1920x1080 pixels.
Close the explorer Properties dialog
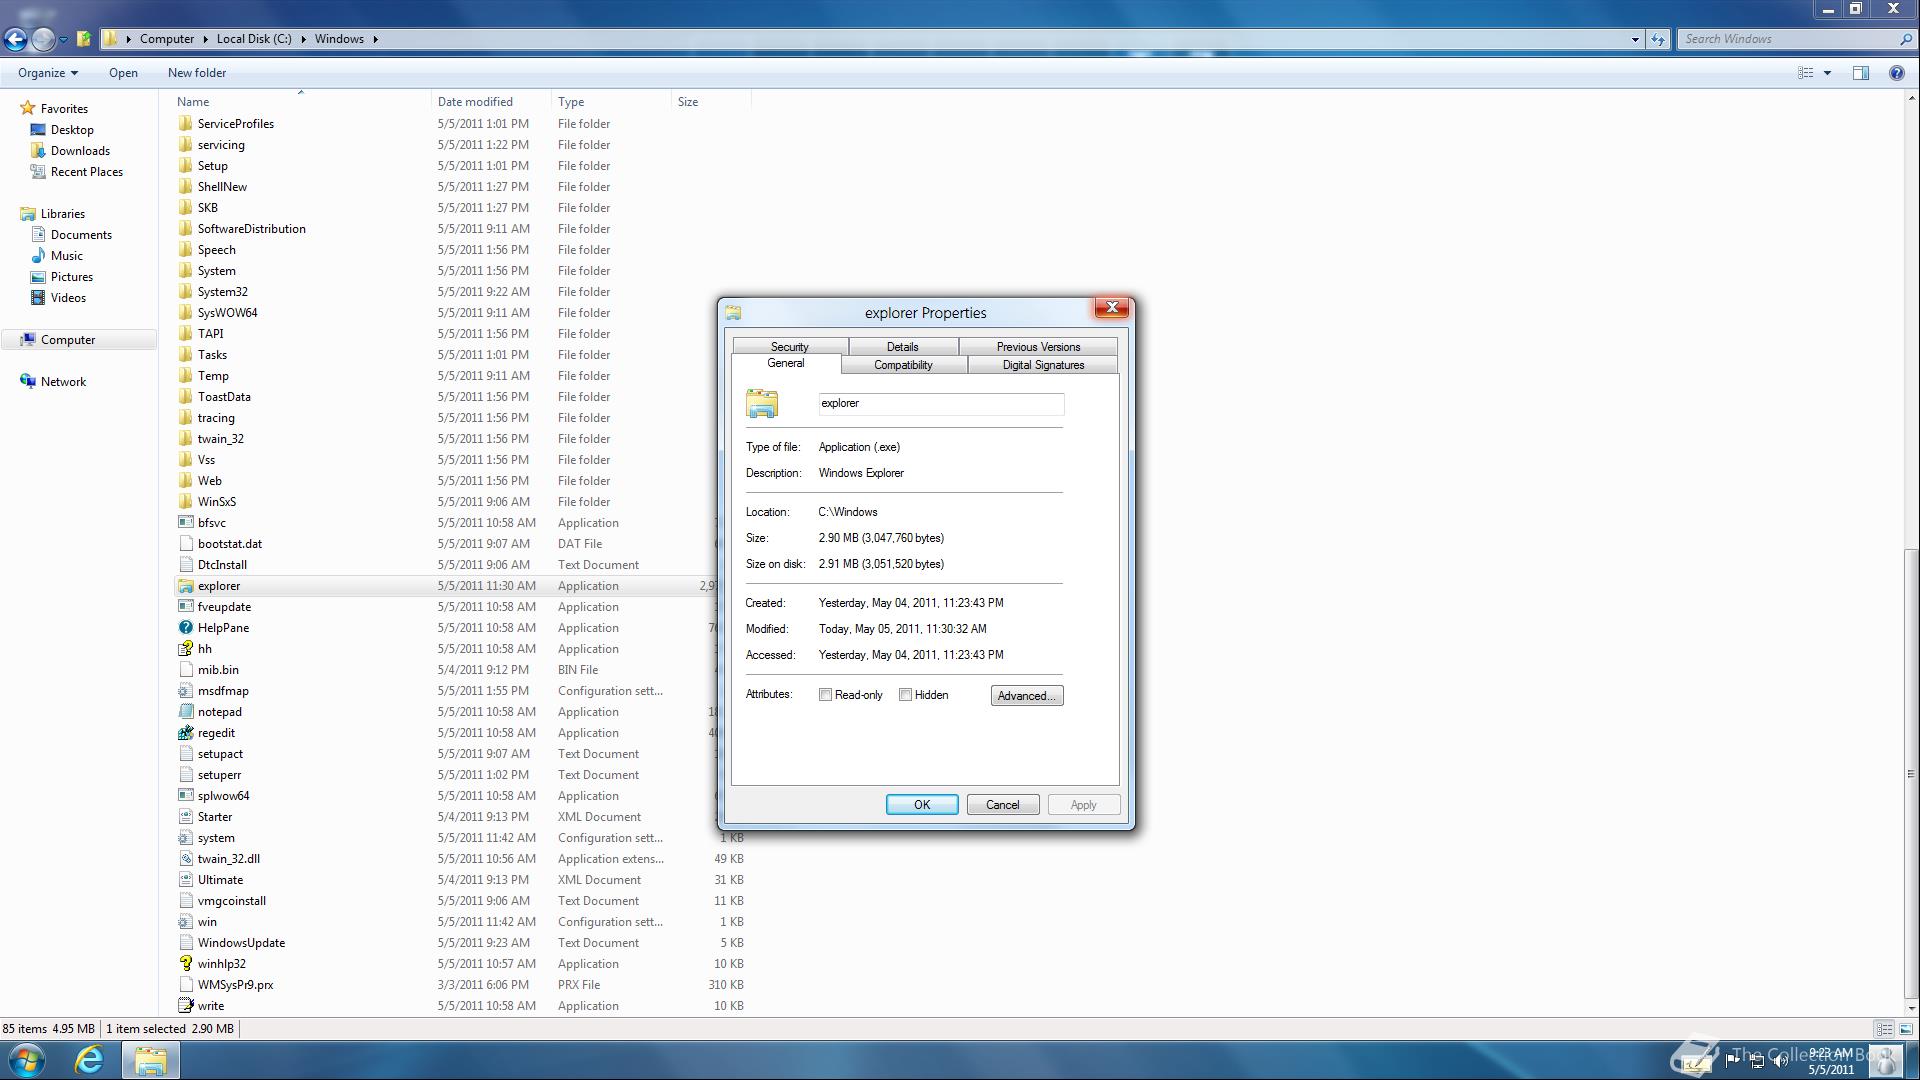1111,308
